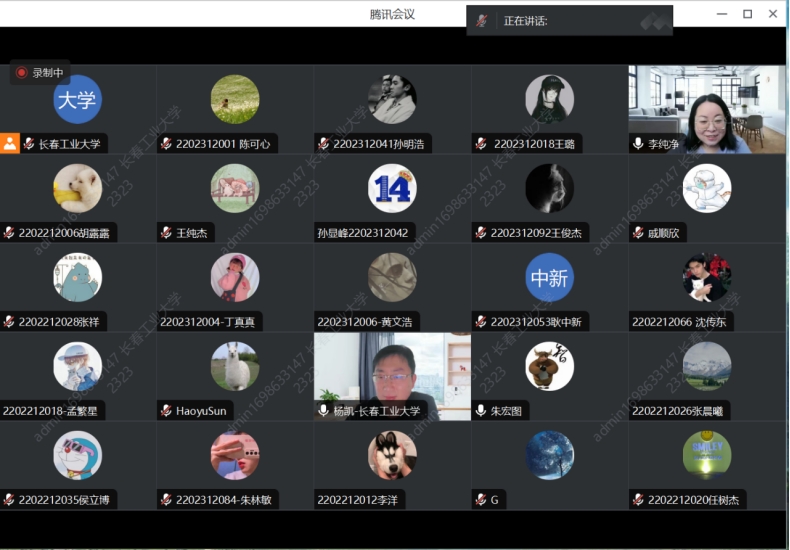This screenshot has width=790, height=550.
Task: Click muted mic icon next to HaoyuSun
Action: point(166,411)
